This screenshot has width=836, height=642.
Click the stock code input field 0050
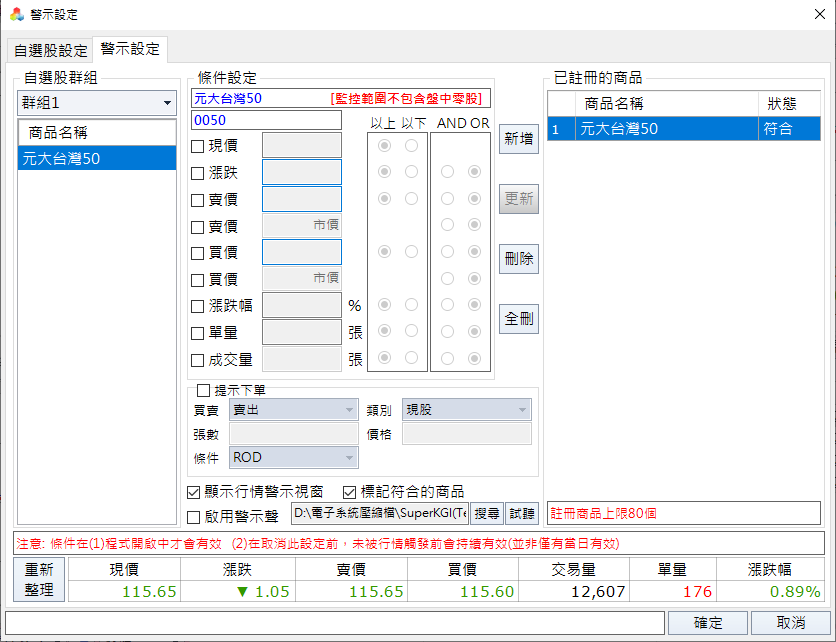click(x=266, y=120)
